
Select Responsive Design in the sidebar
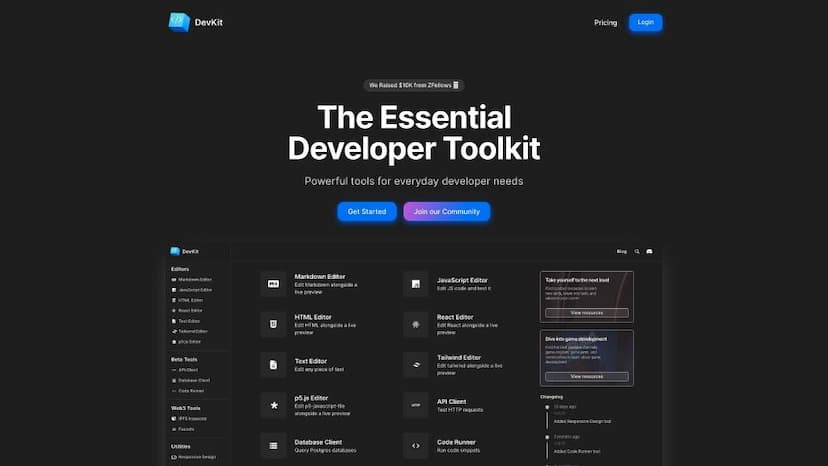[x=194, y=457]
